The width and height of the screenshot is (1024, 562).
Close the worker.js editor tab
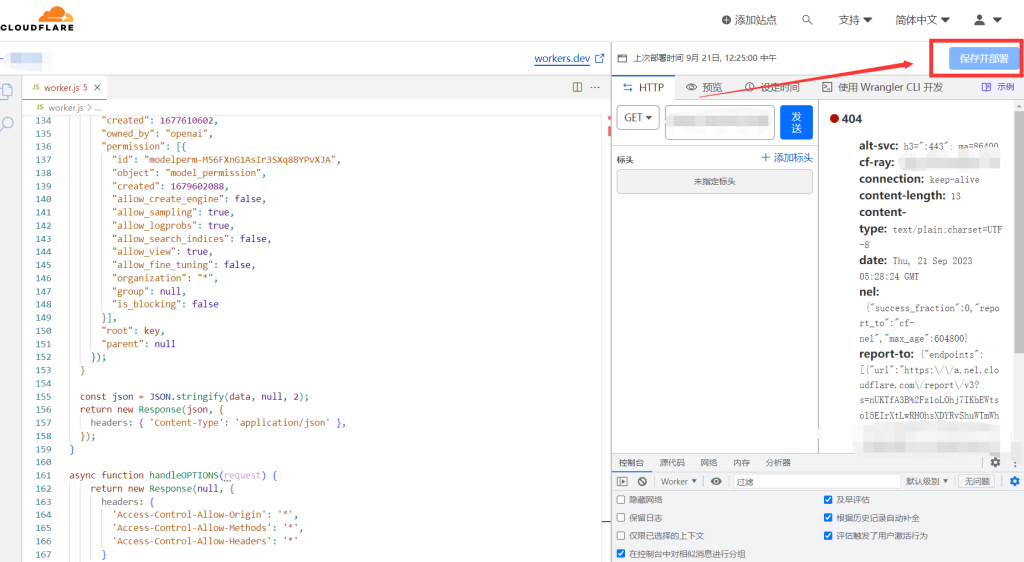97,88
